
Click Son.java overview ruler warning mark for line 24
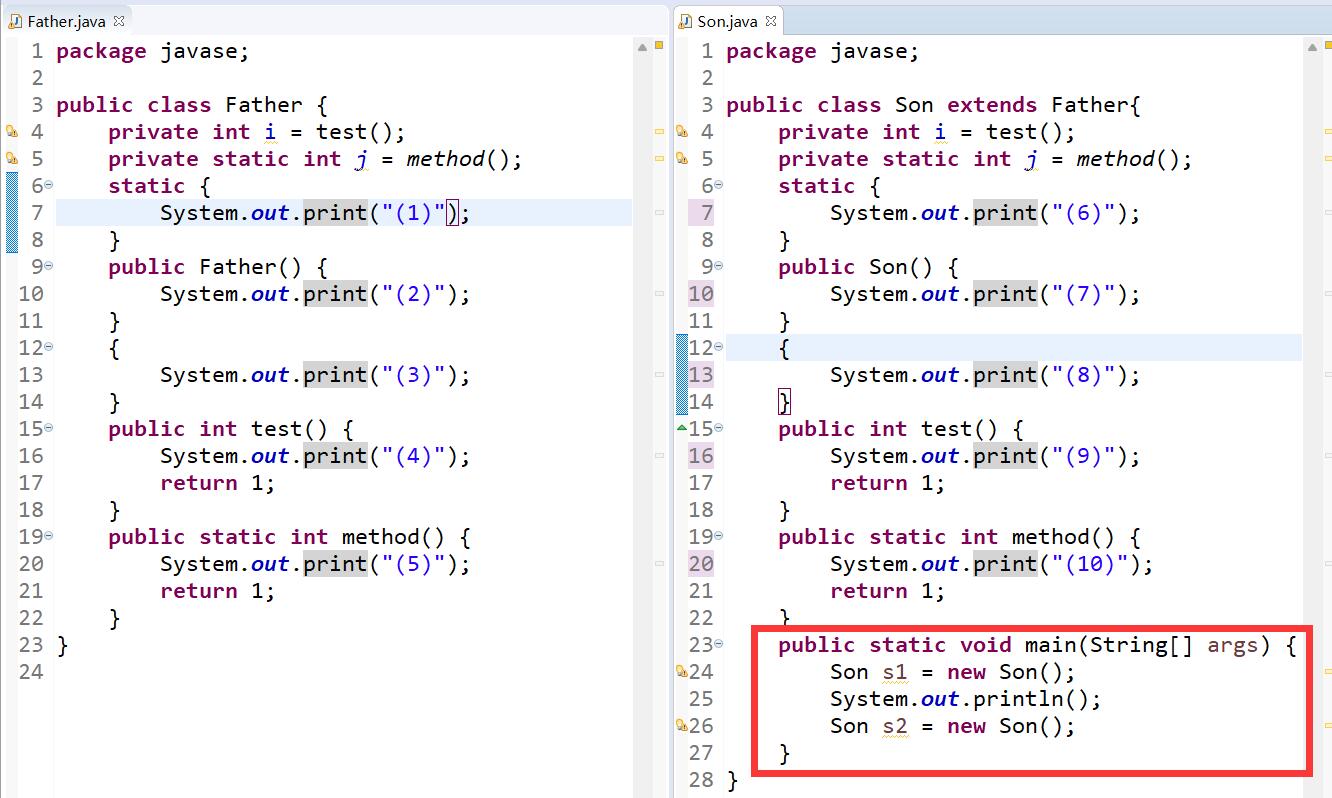(x=1328, y=671)
